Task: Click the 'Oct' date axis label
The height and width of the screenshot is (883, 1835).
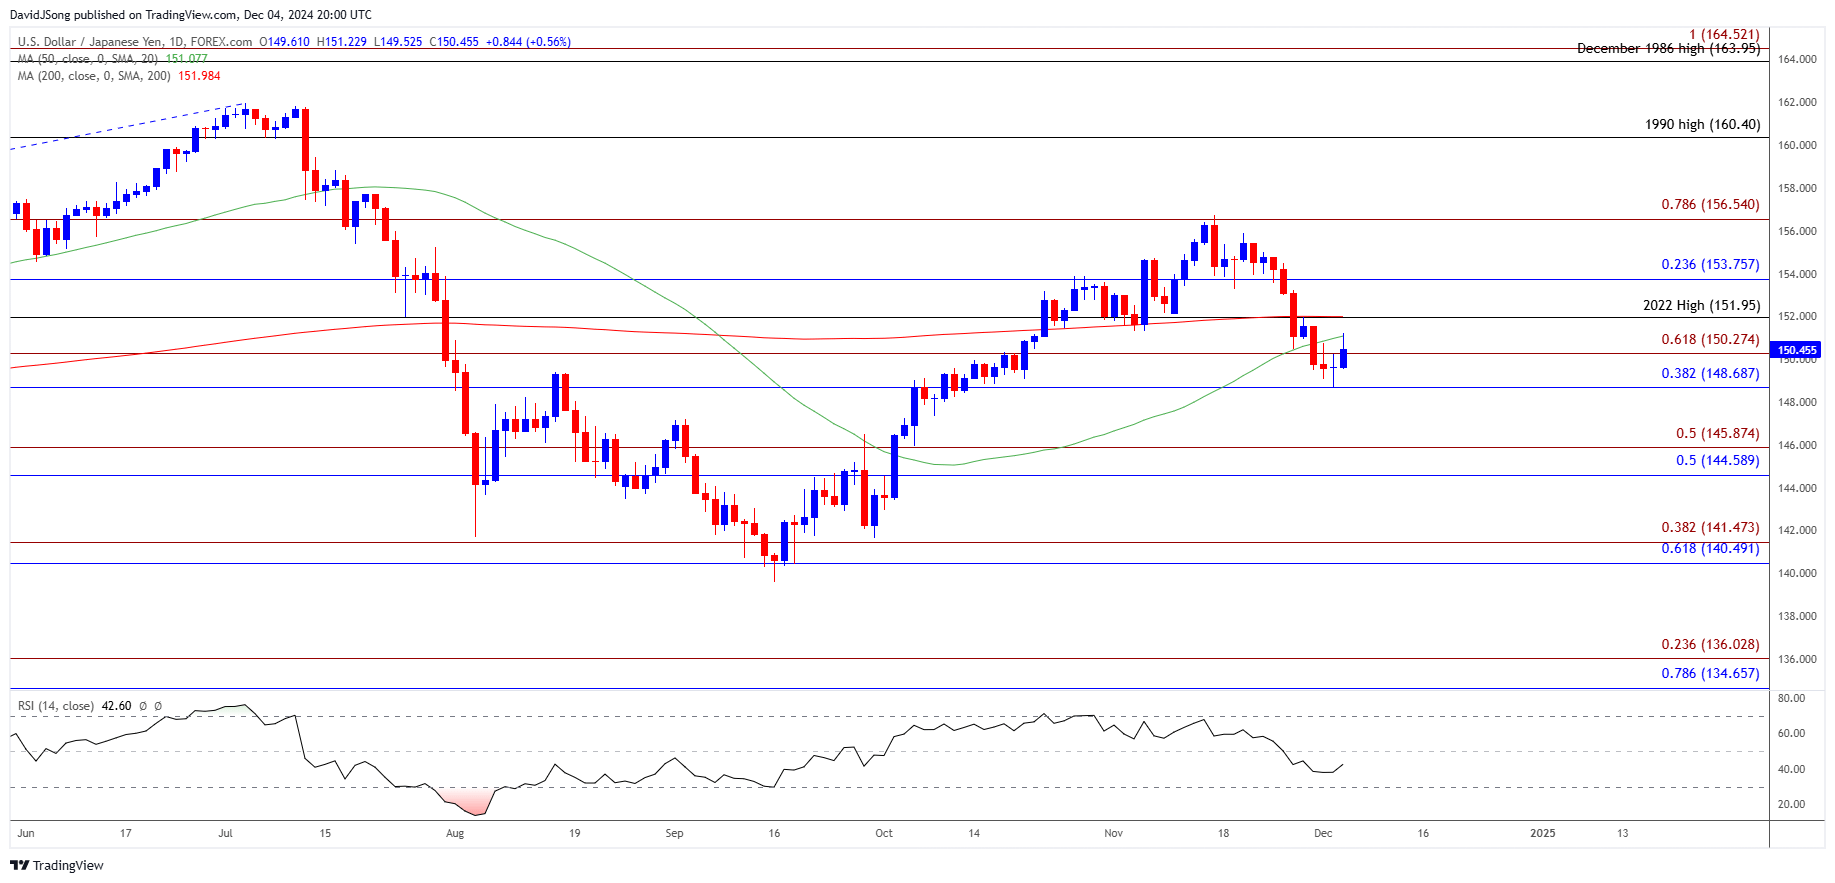Action: coord(884,833)
